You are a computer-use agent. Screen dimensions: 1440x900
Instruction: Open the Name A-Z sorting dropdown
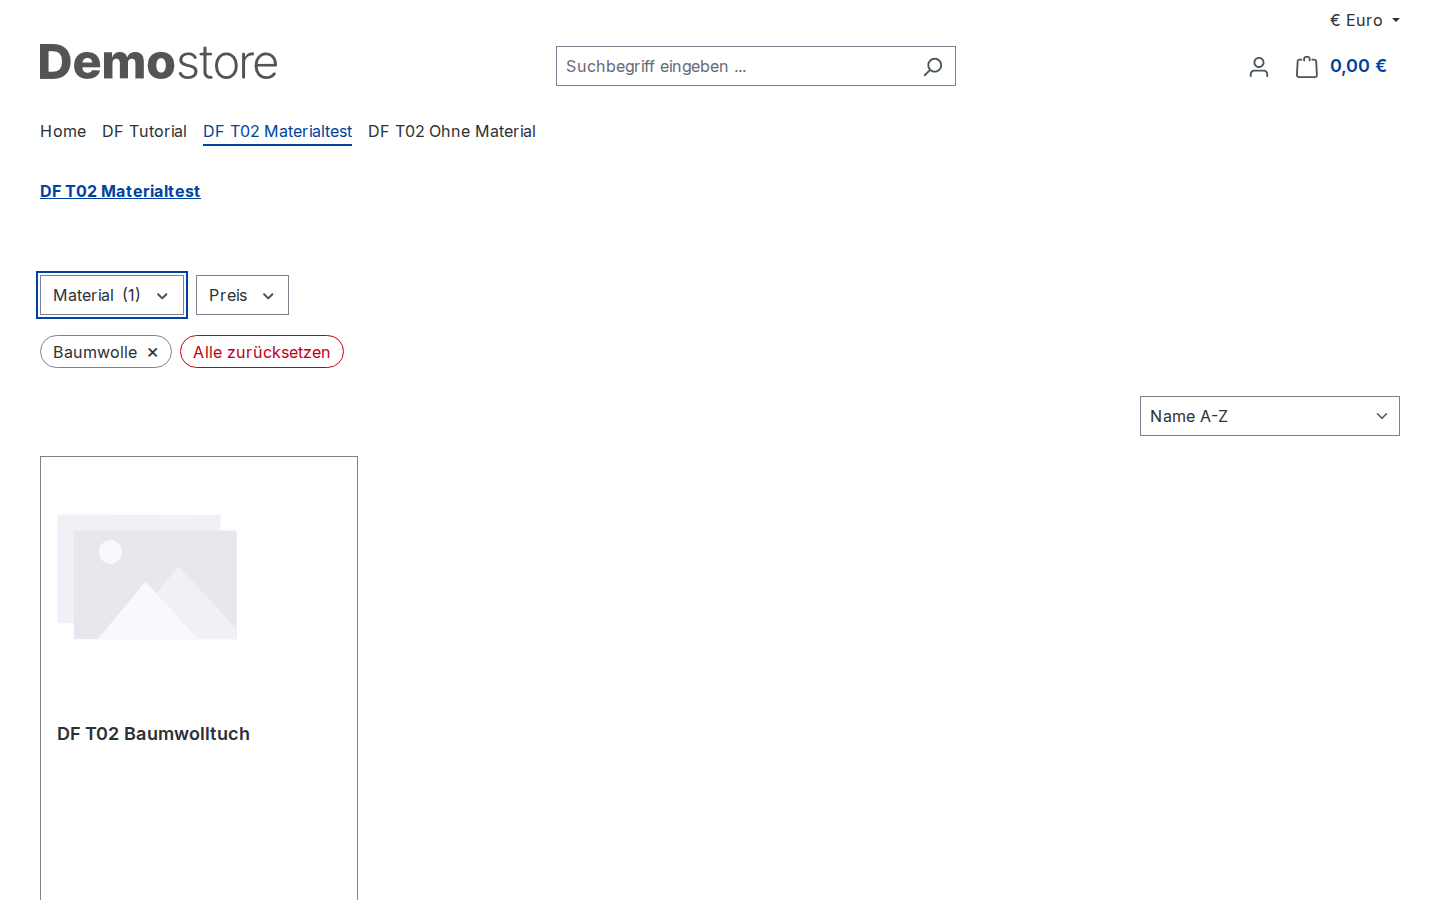click(x=1270, y=416)
